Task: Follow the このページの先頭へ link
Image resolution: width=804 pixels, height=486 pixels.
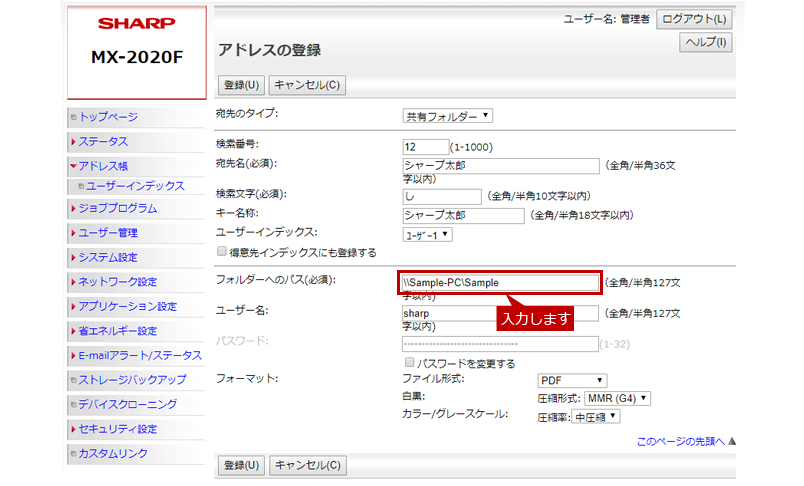Action: [x=680, y=441]
